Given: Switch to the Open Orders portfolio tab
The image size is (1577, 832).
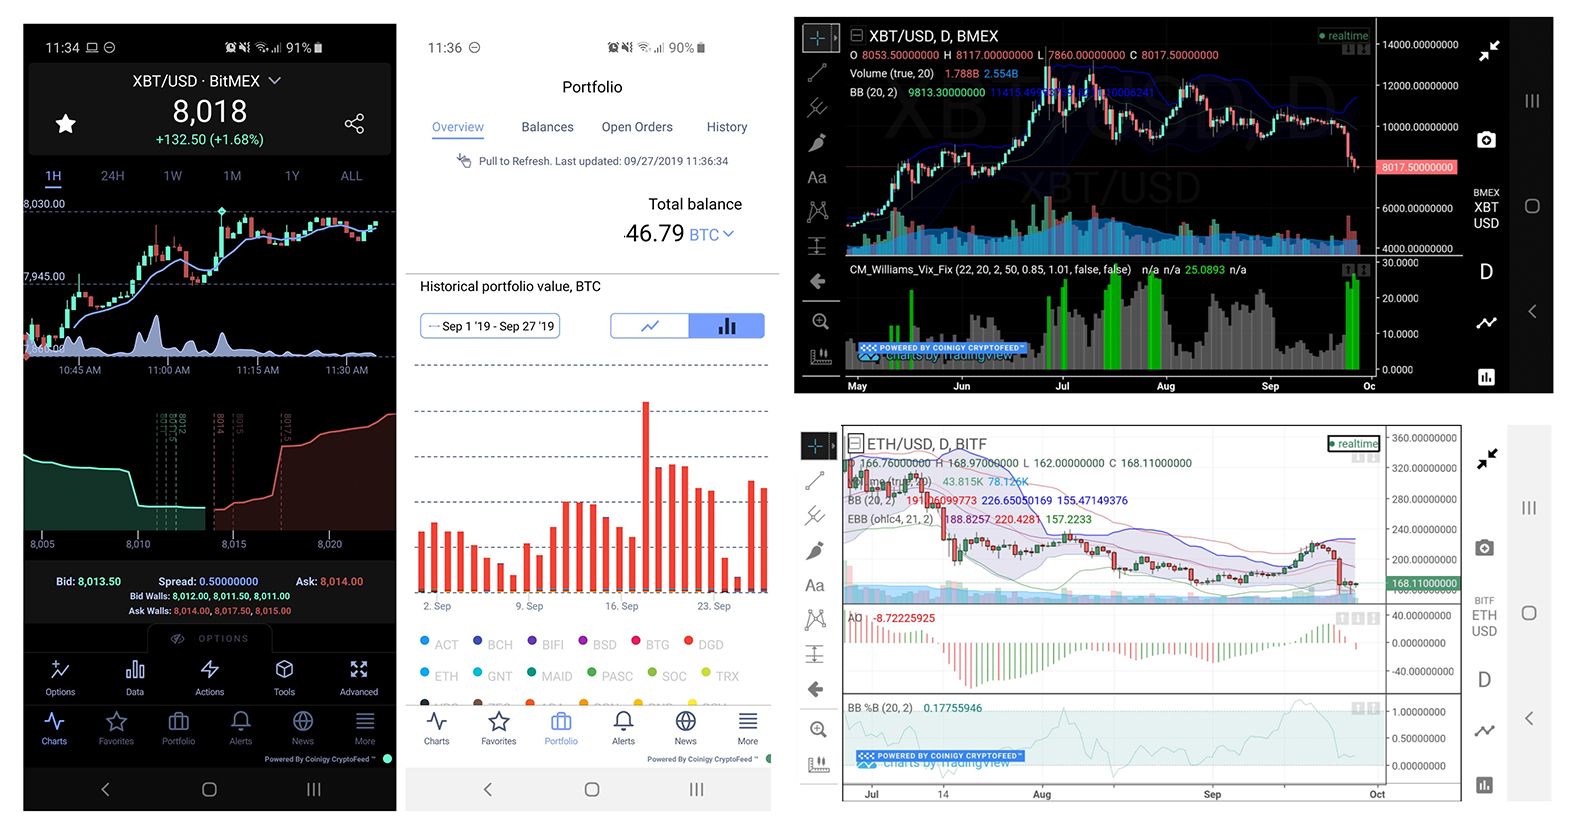Looking at the screenshot, I should point(637,127).
